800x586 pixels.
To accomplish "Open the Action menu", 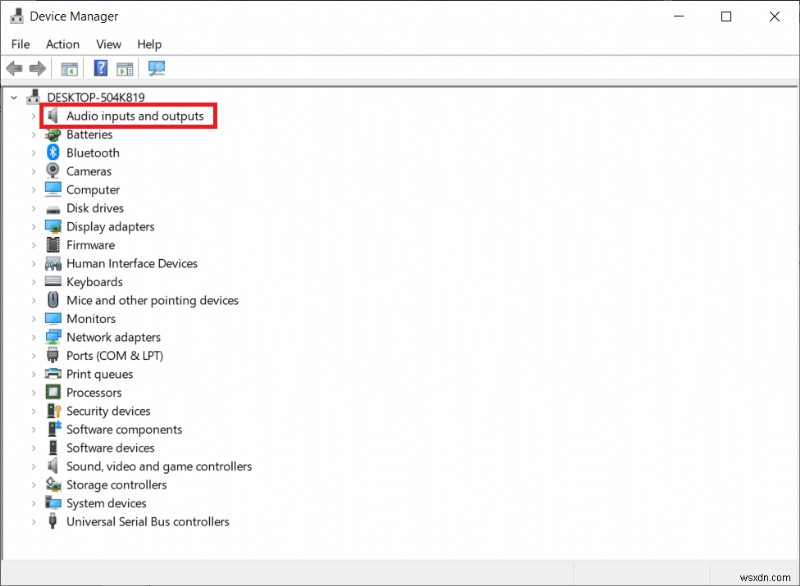I will coord(62,44).
